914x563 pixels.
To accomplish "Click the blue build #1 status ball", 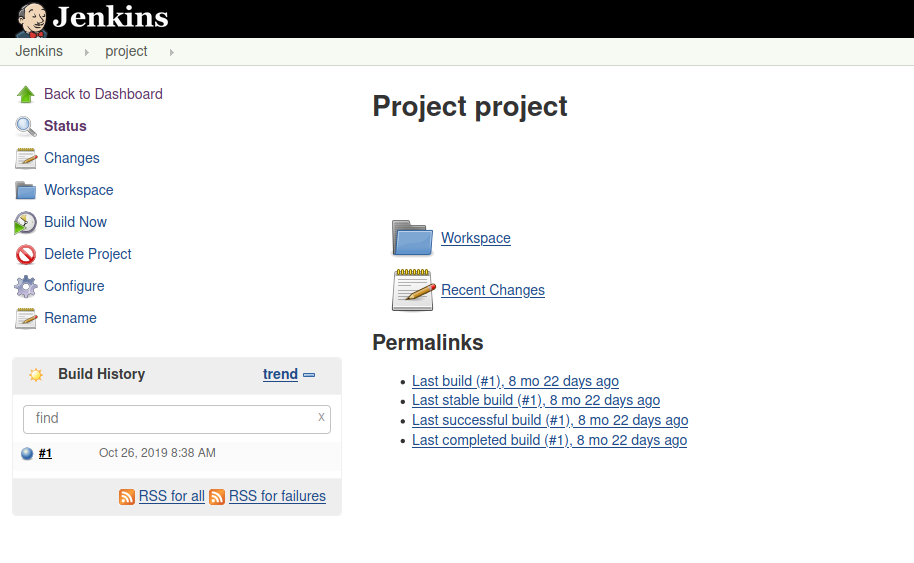I will click(x=27, y=453).
